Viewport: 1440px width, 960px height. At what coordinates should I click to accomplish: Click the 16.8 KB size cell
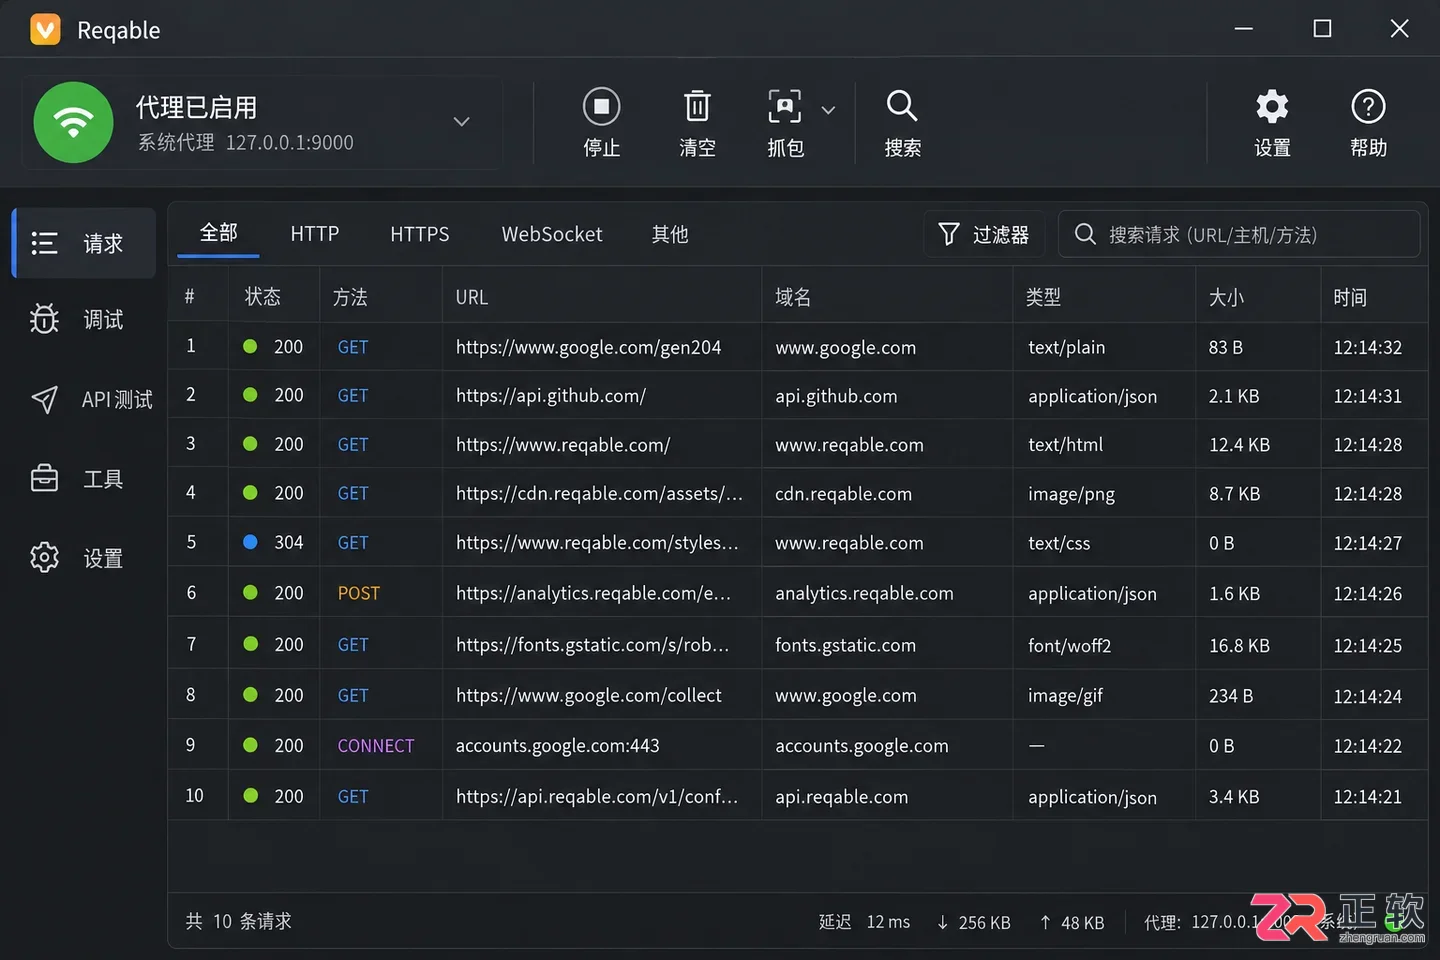[1239, 645]
